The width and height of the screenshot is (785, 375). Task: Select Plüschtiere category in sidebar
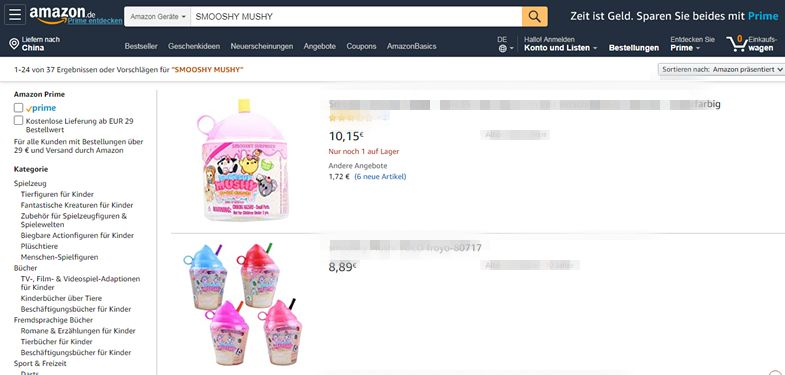point(39,246)
